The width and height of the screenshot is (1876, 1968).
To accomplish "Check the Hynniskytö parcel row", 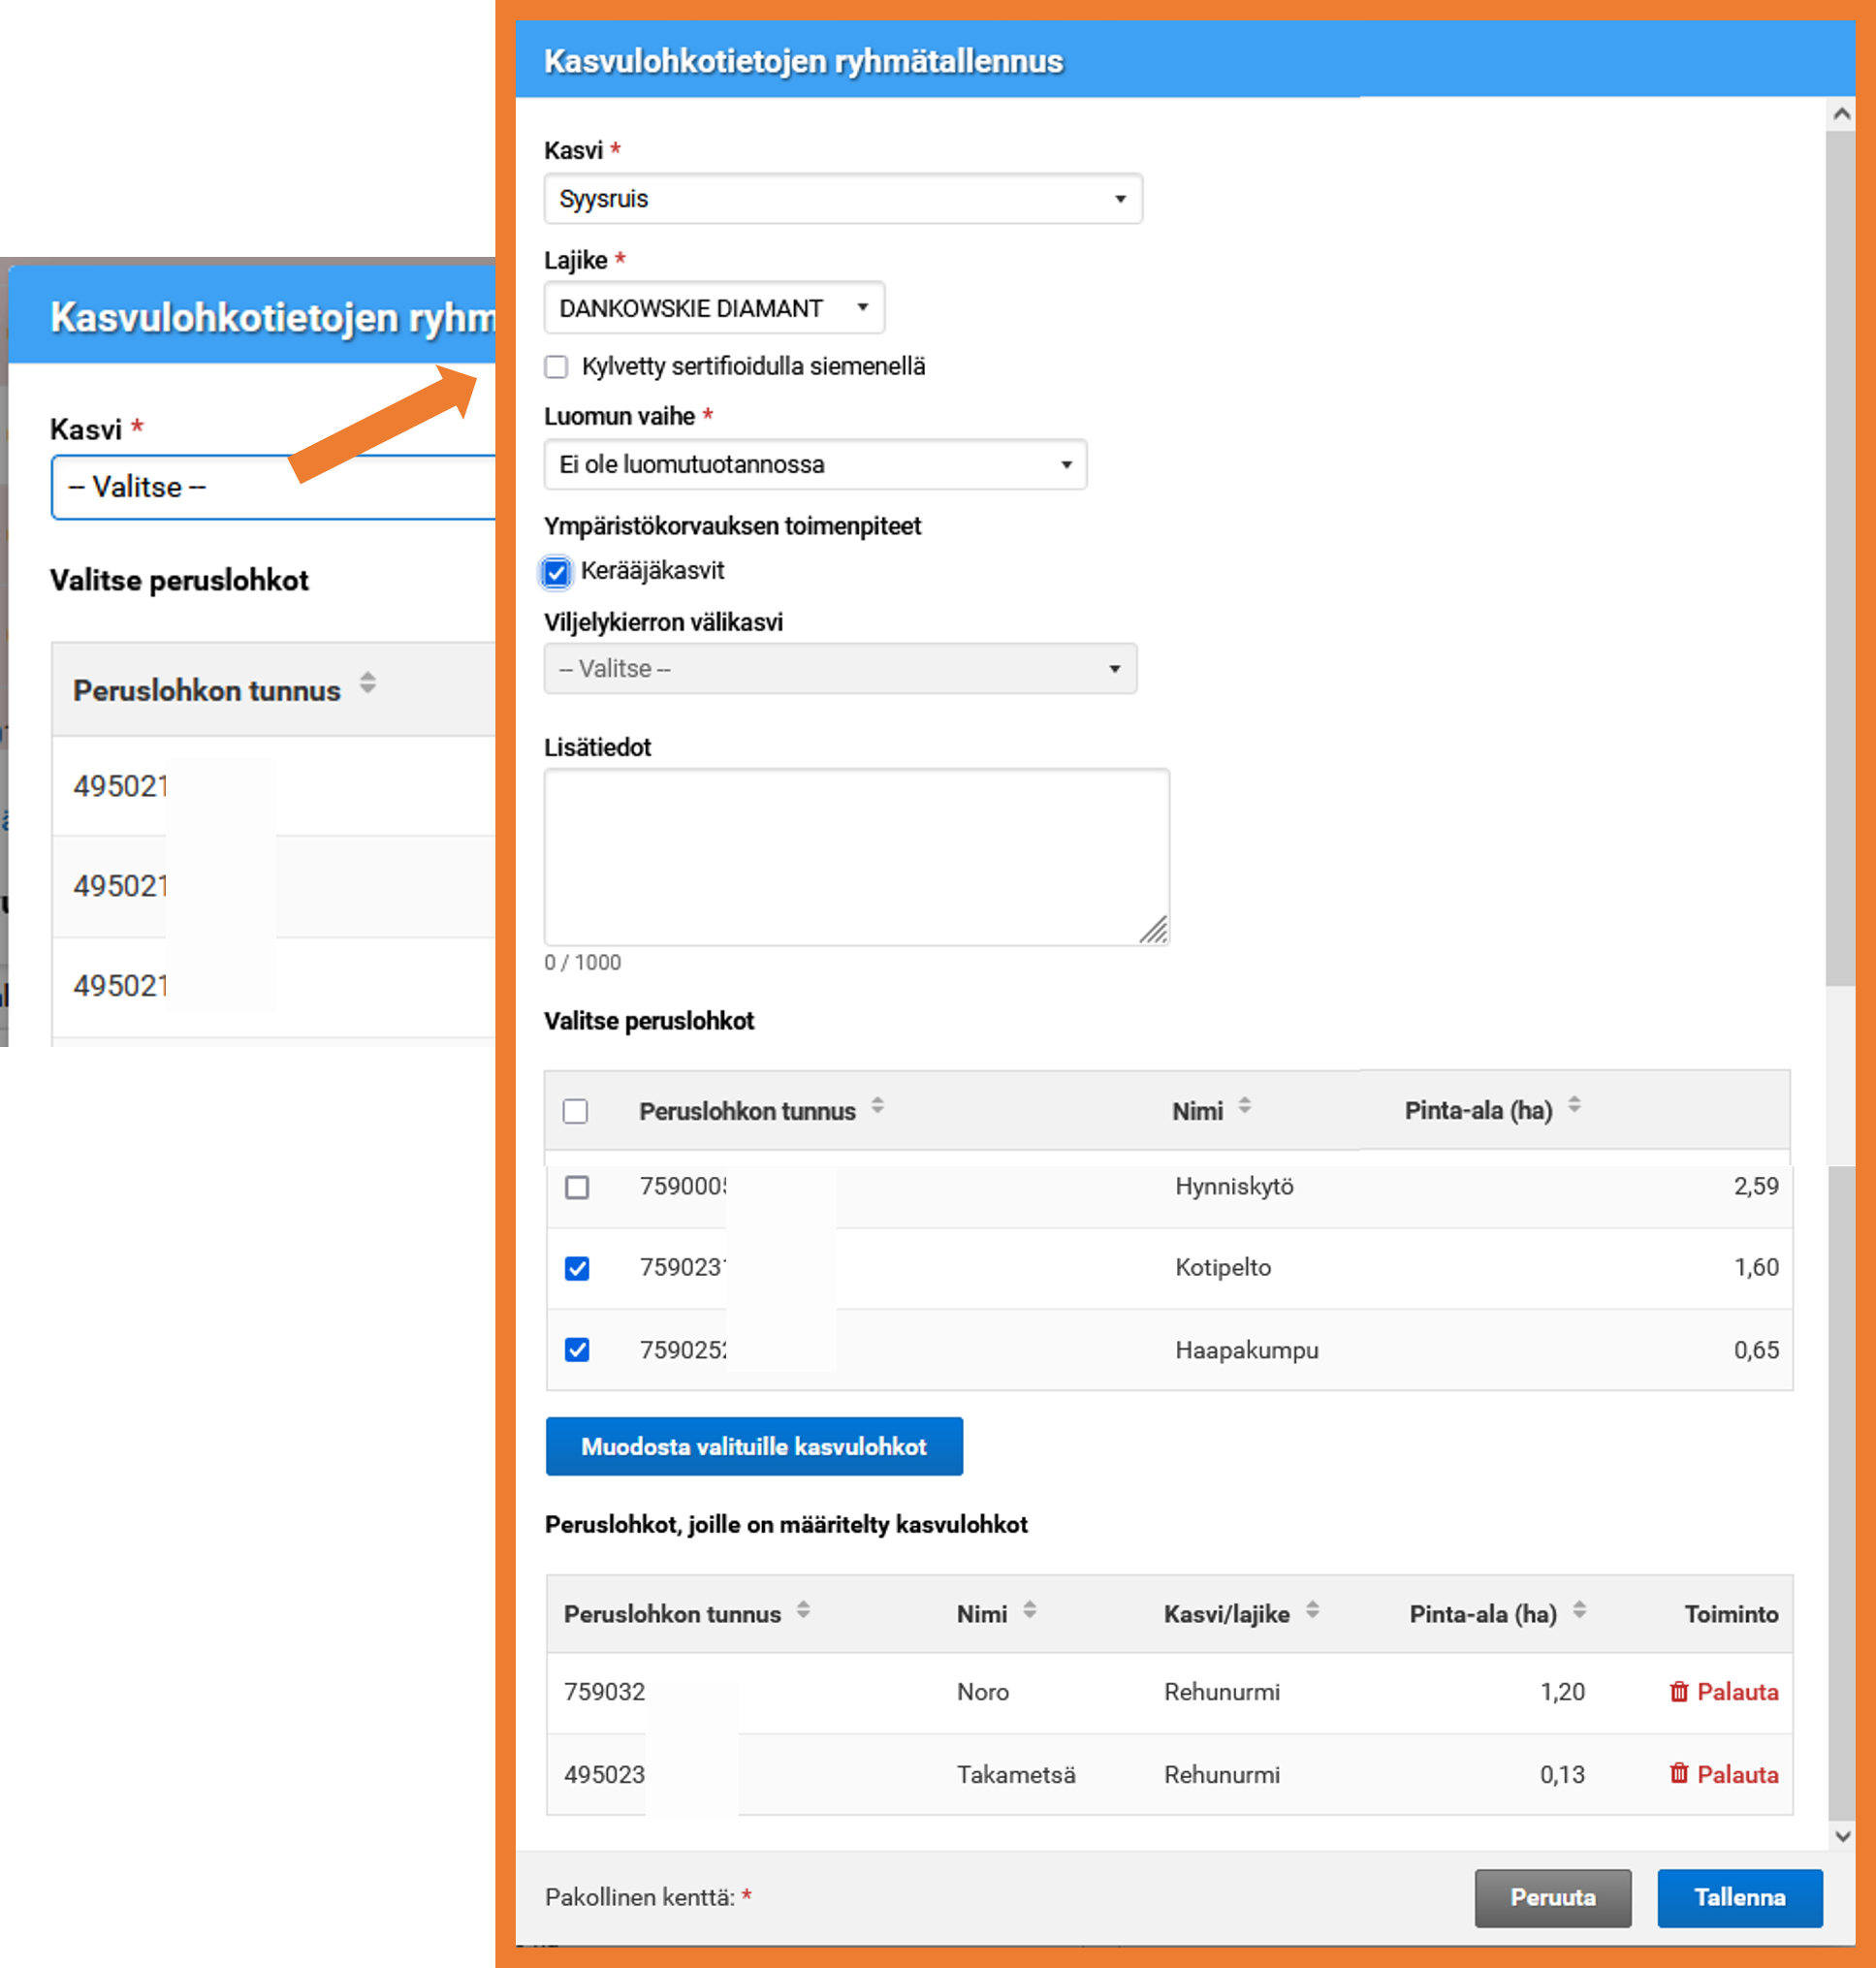I will pos(577,1187).
